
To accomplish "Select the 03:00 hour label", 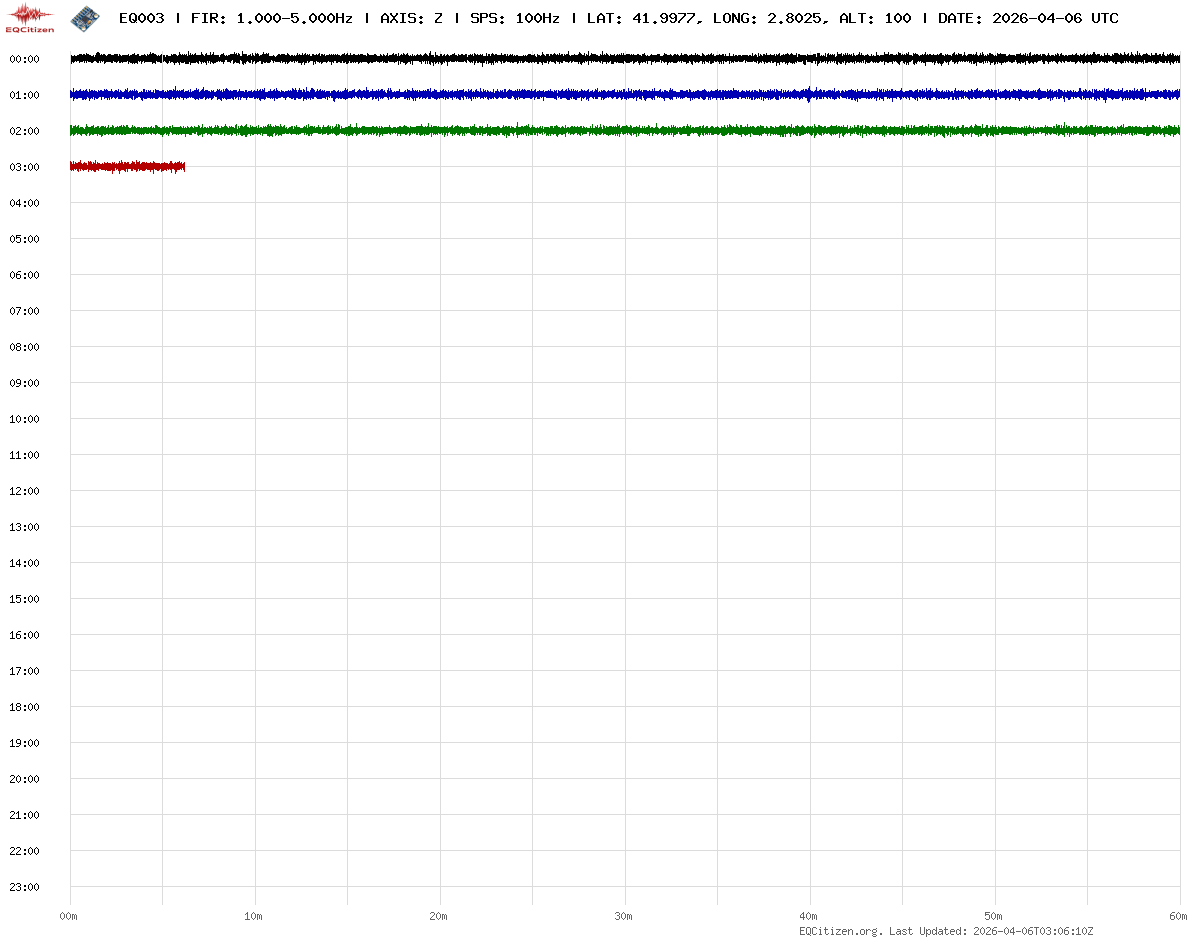I will click(x=24, y=167).
